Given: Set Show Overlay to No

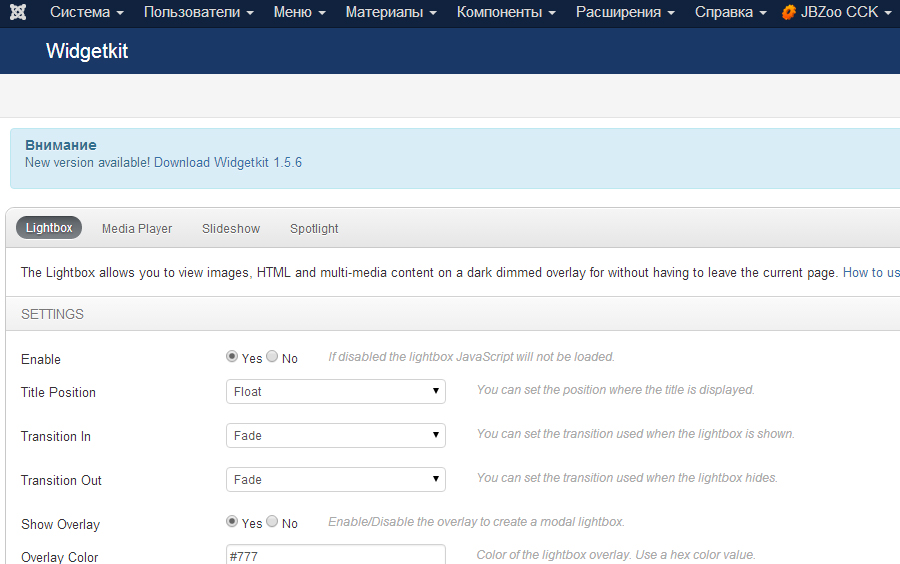Looking at the screenshot, I should [272, 522].
